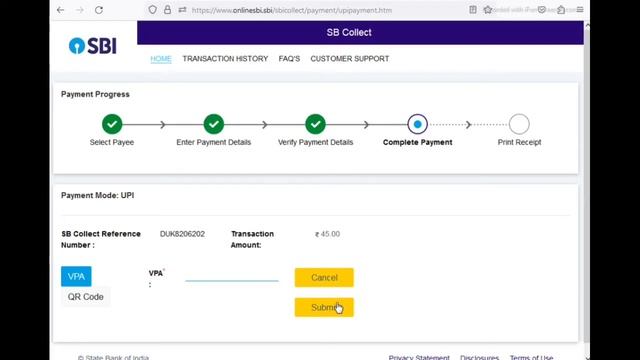Click the padlock site security icon
This screenshot has height=360, width=640.
pos(167,10)
